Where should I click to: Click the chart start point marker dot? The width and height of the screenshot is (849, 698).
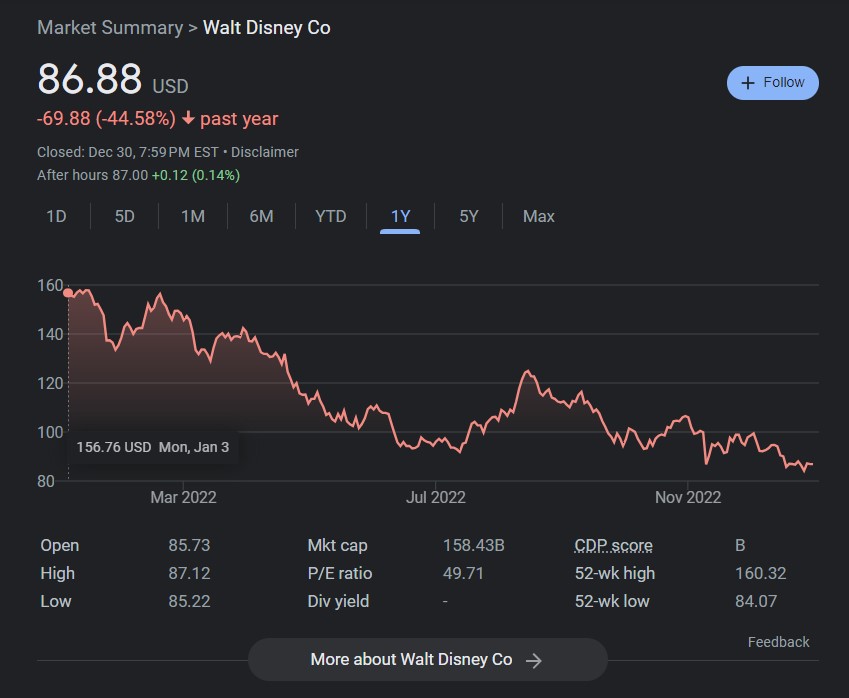(x=68, y=293)
